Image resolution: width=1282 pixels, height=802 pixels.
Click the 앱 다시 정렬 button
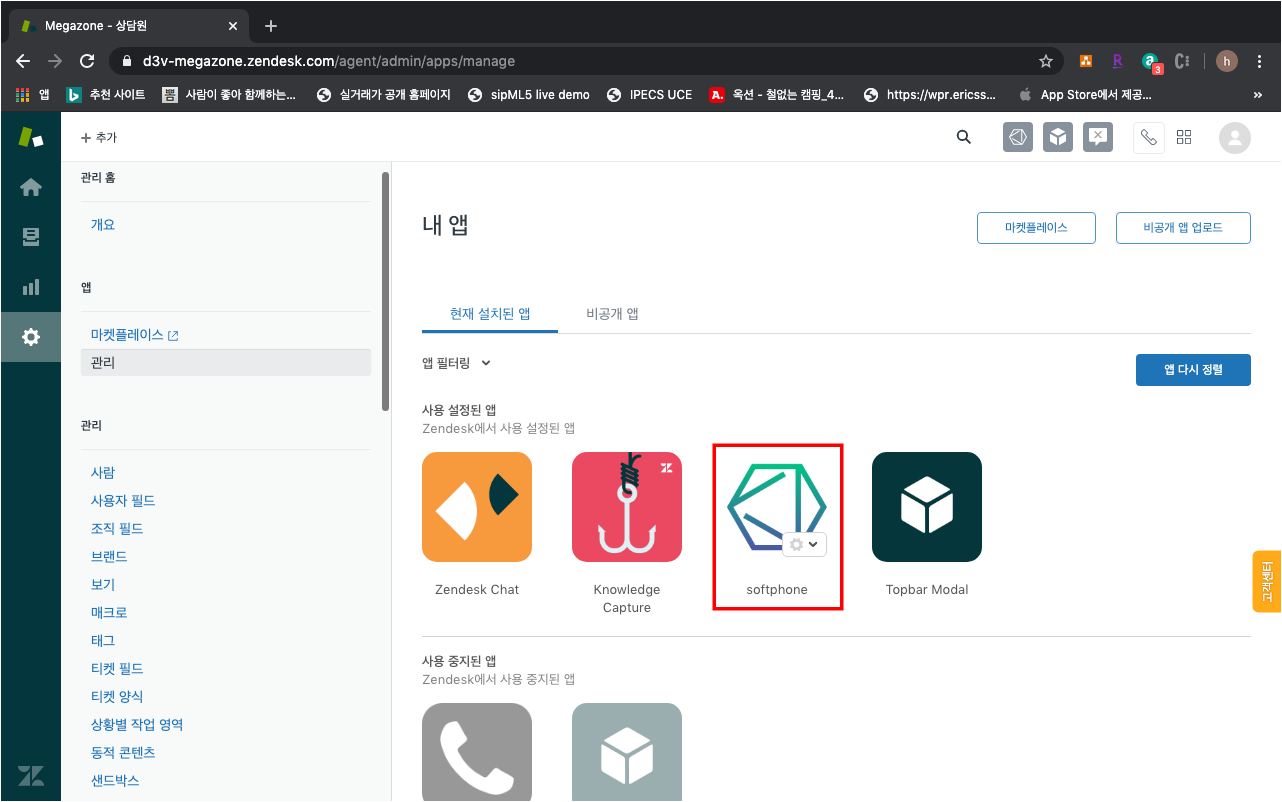1193,370
